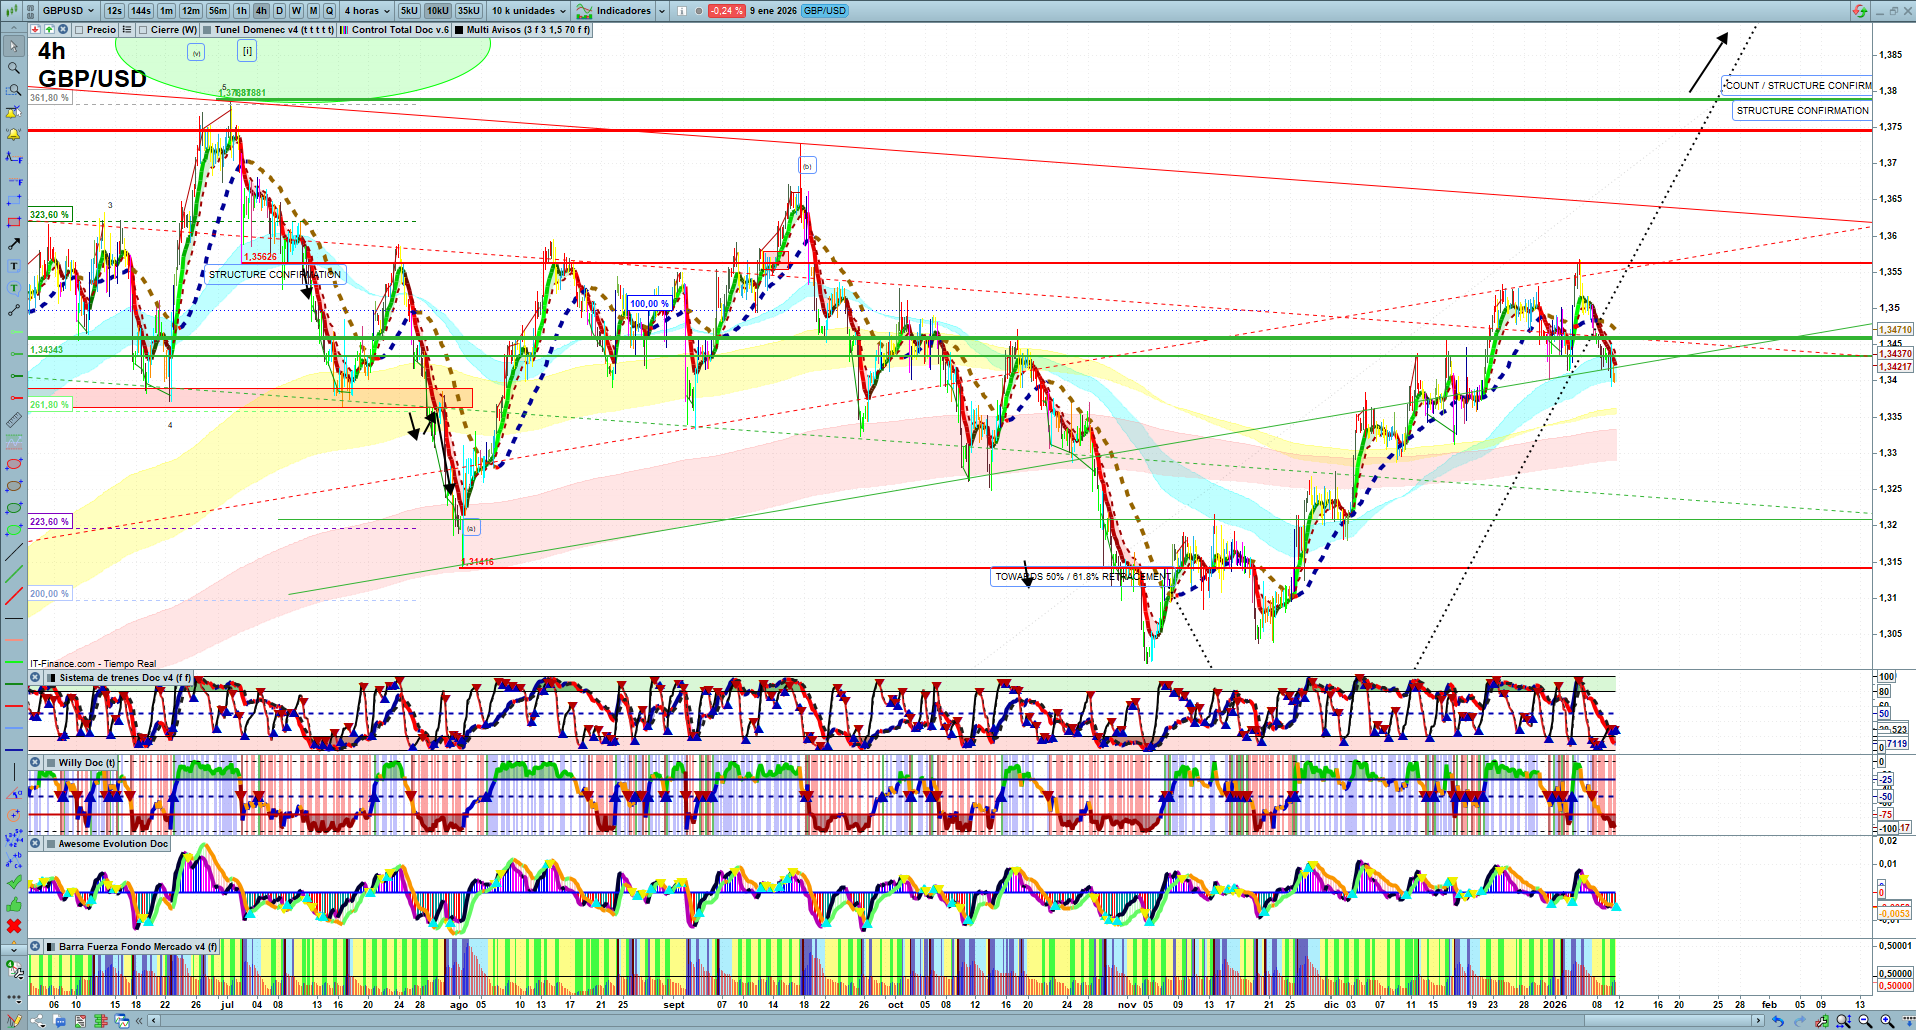Viewport: 1916px width, 1030px height.
Task: Select the magnifying glass zoom tool
Action: (14, 68)
